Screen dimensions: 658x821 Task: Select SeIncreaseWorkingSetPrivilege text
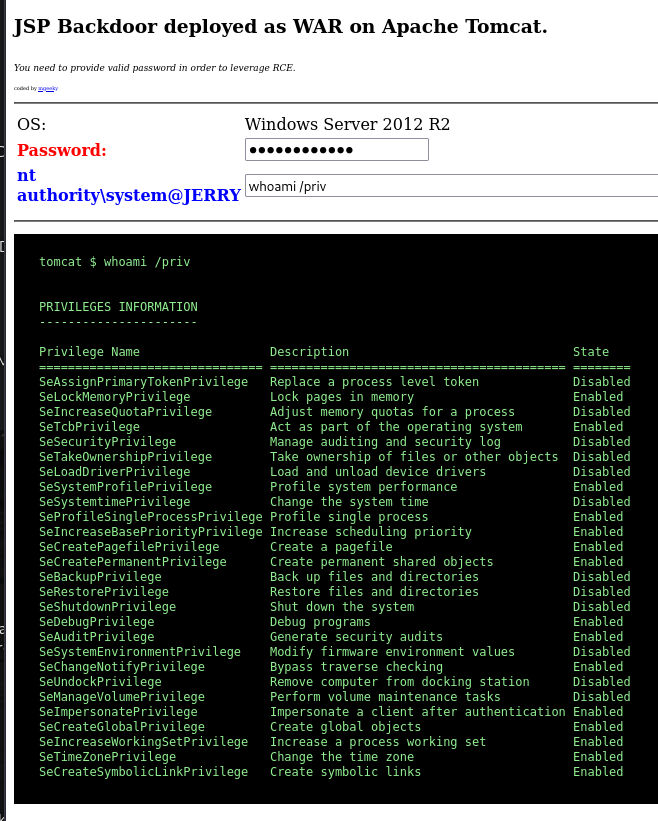pos(143,742)
